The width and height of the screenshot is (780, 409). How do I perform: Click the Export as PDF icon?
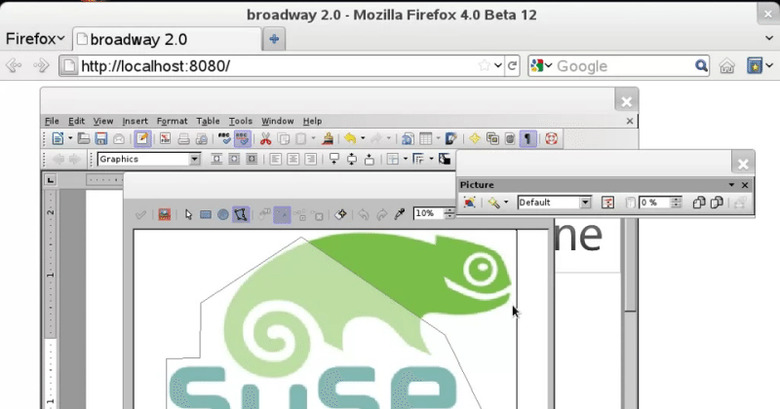click(x=165, y=138)
